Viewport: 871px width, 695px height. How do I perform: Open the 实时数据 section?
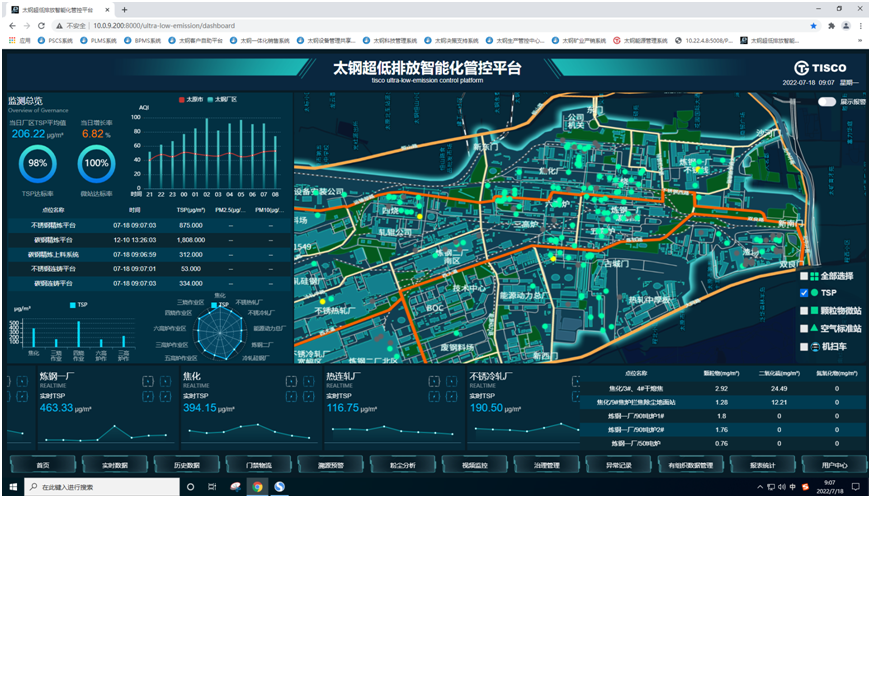(x=115, y=464)
